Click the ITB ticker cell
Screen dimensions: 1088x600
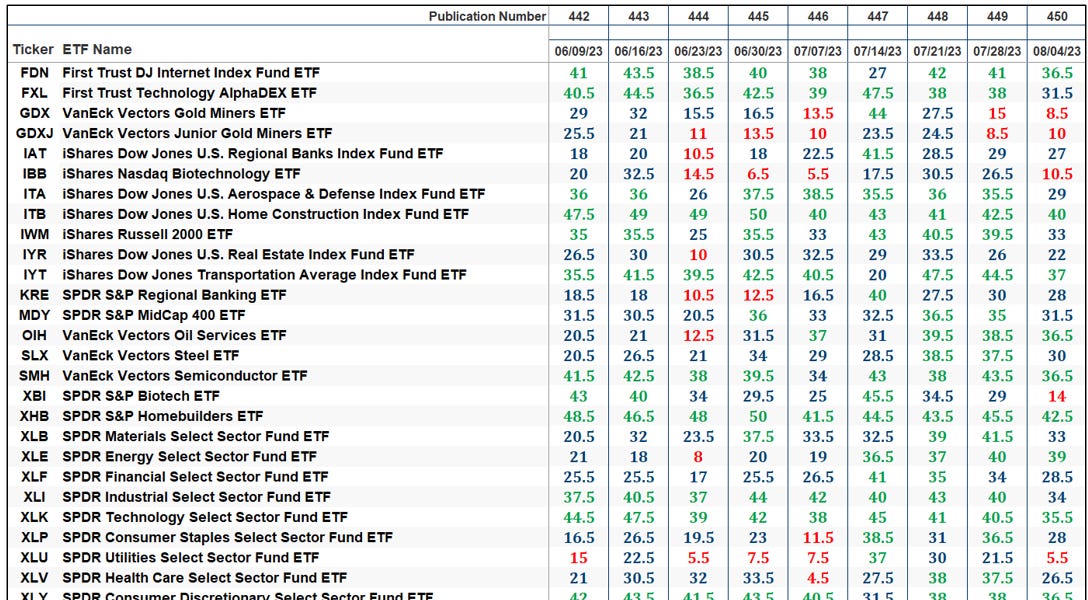click(x=34, y=214)
